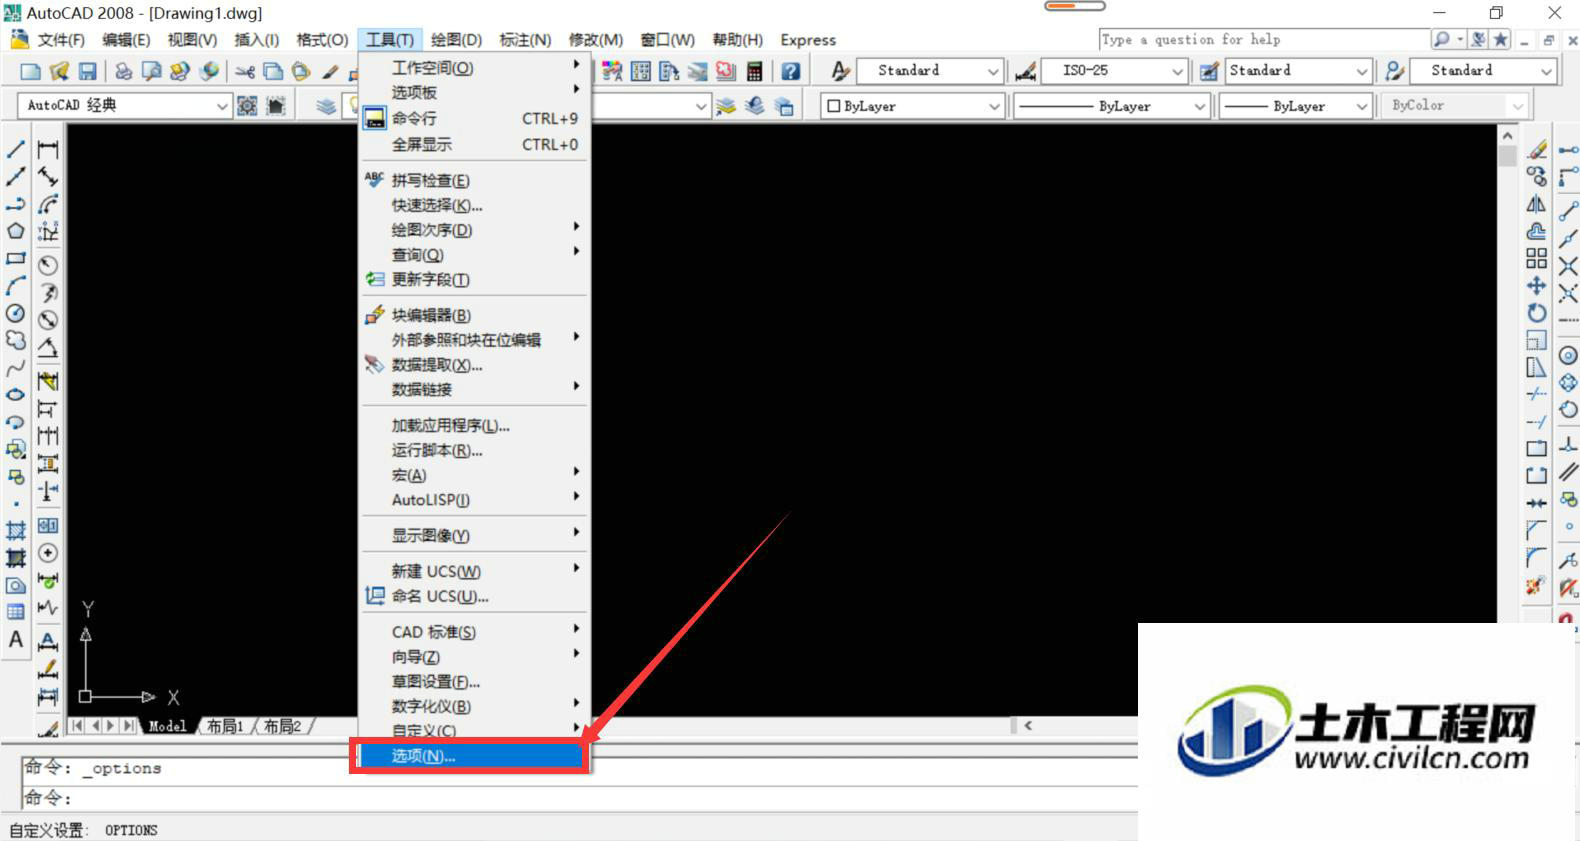Click the ByColor plot style field
This screenshot has width=1580, height=841.
coord(1455,106)
